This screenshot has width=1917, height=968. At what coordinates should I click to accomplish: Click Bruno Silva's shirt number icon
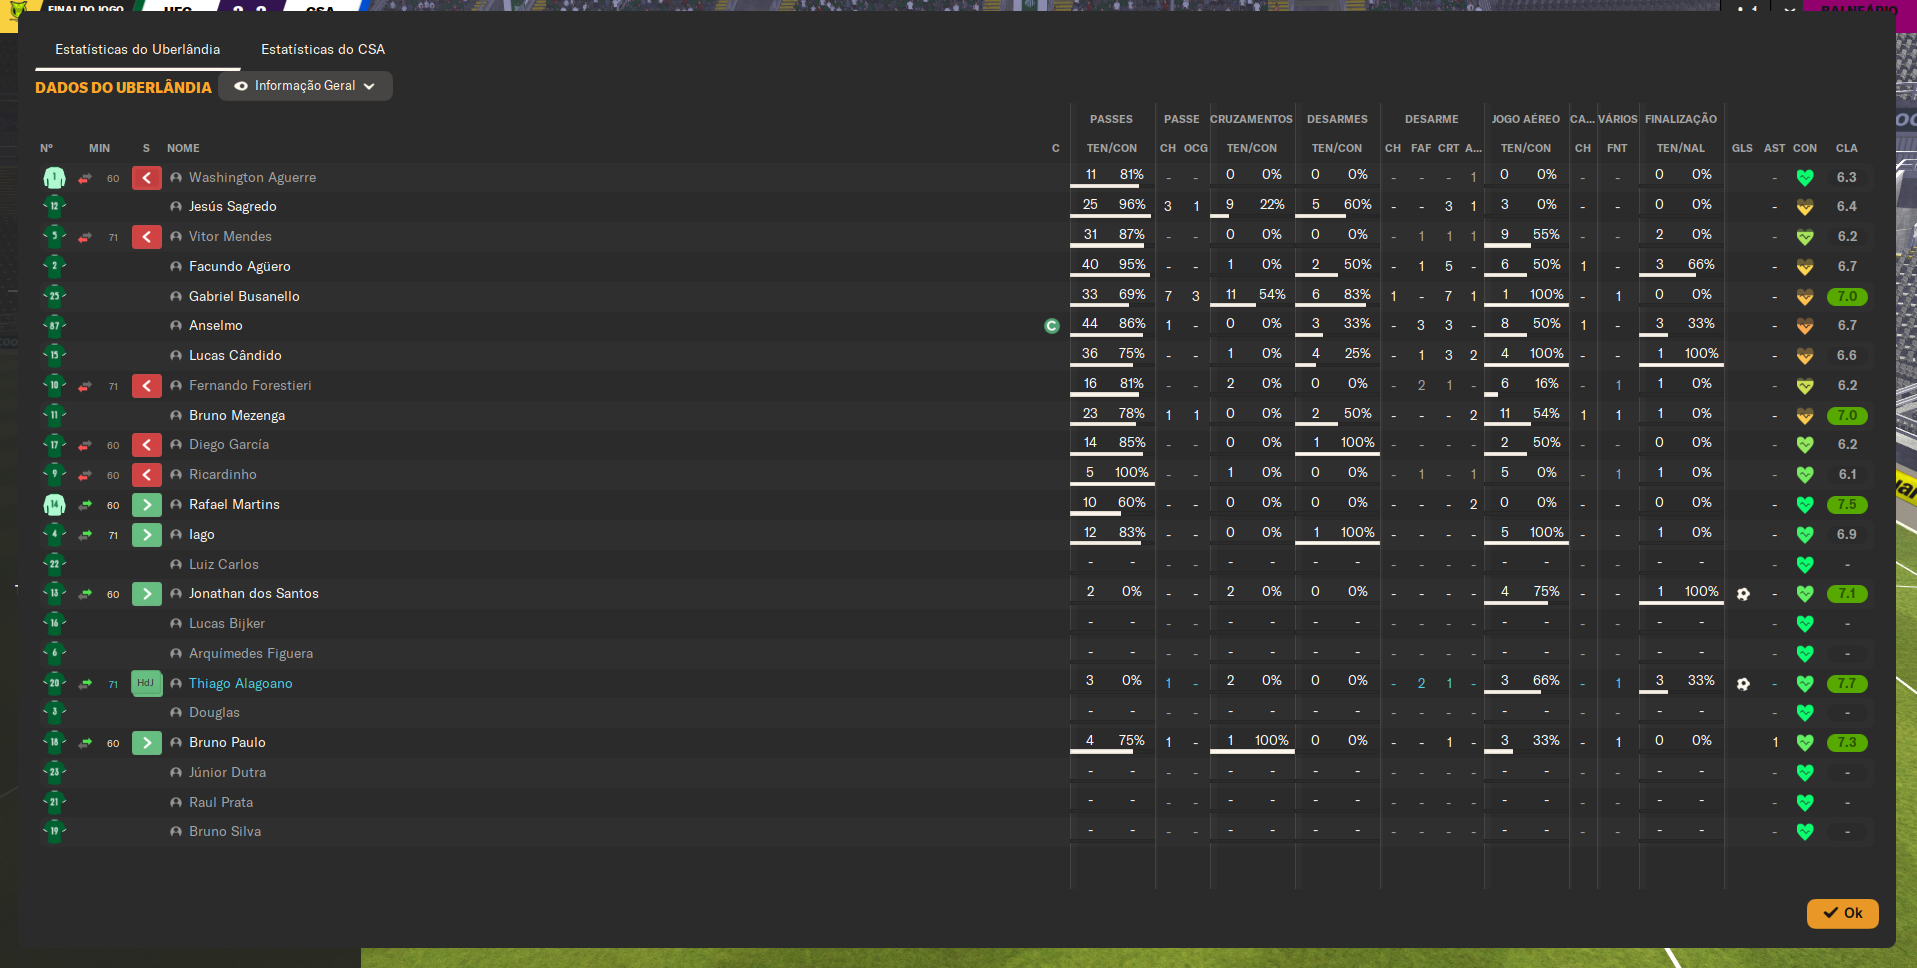54,832
